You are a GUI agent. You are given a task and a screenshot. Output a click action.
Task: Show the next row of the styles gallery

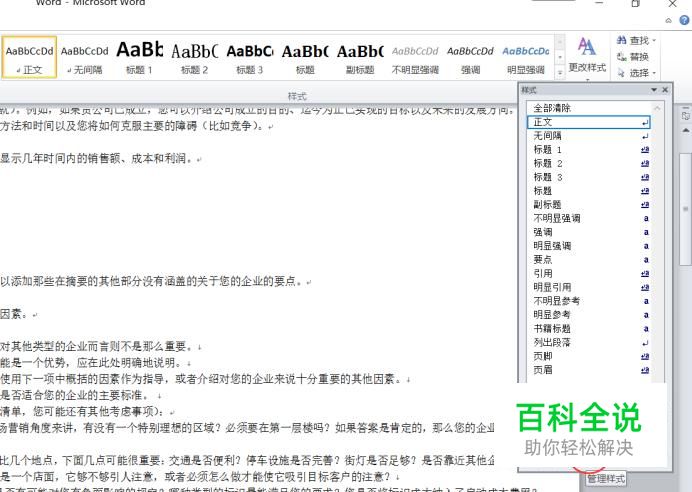(560, 57)
